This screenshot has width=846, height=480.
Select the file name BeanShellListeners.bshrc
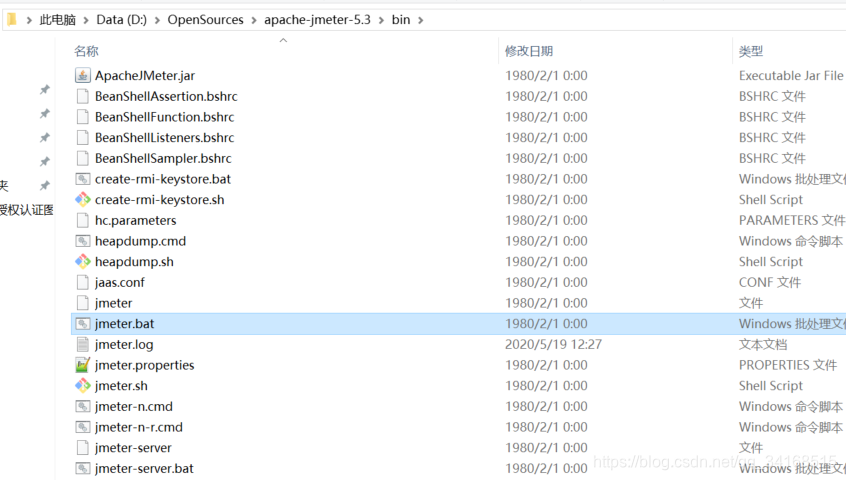pyautogui.click(x=165, y=138)
